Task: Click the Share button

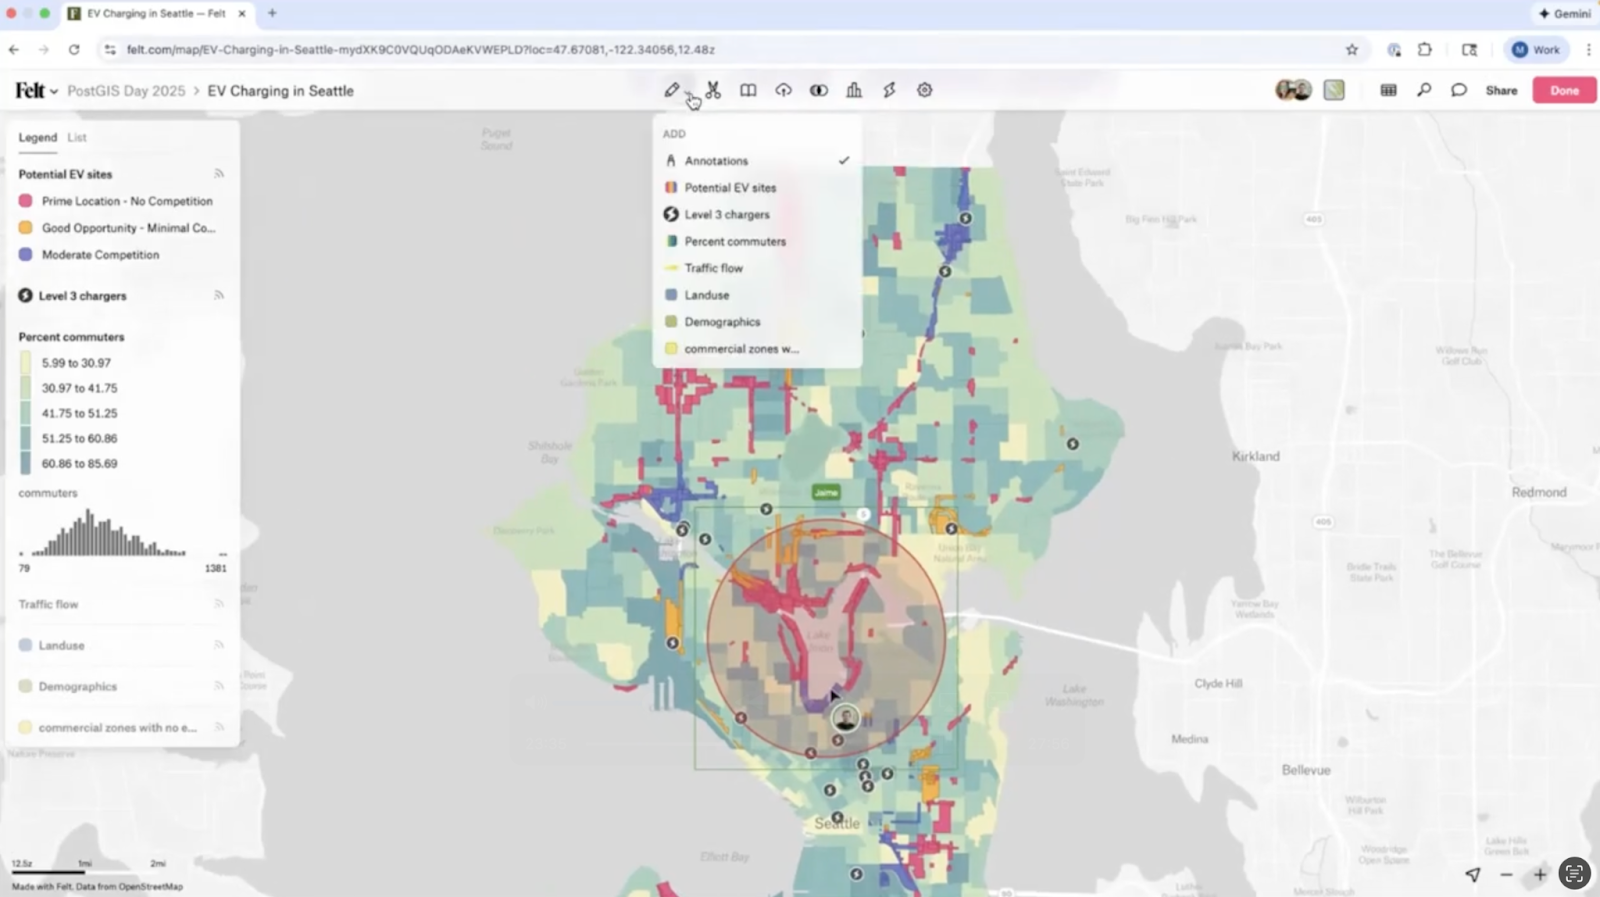Action: (1501, 90)
